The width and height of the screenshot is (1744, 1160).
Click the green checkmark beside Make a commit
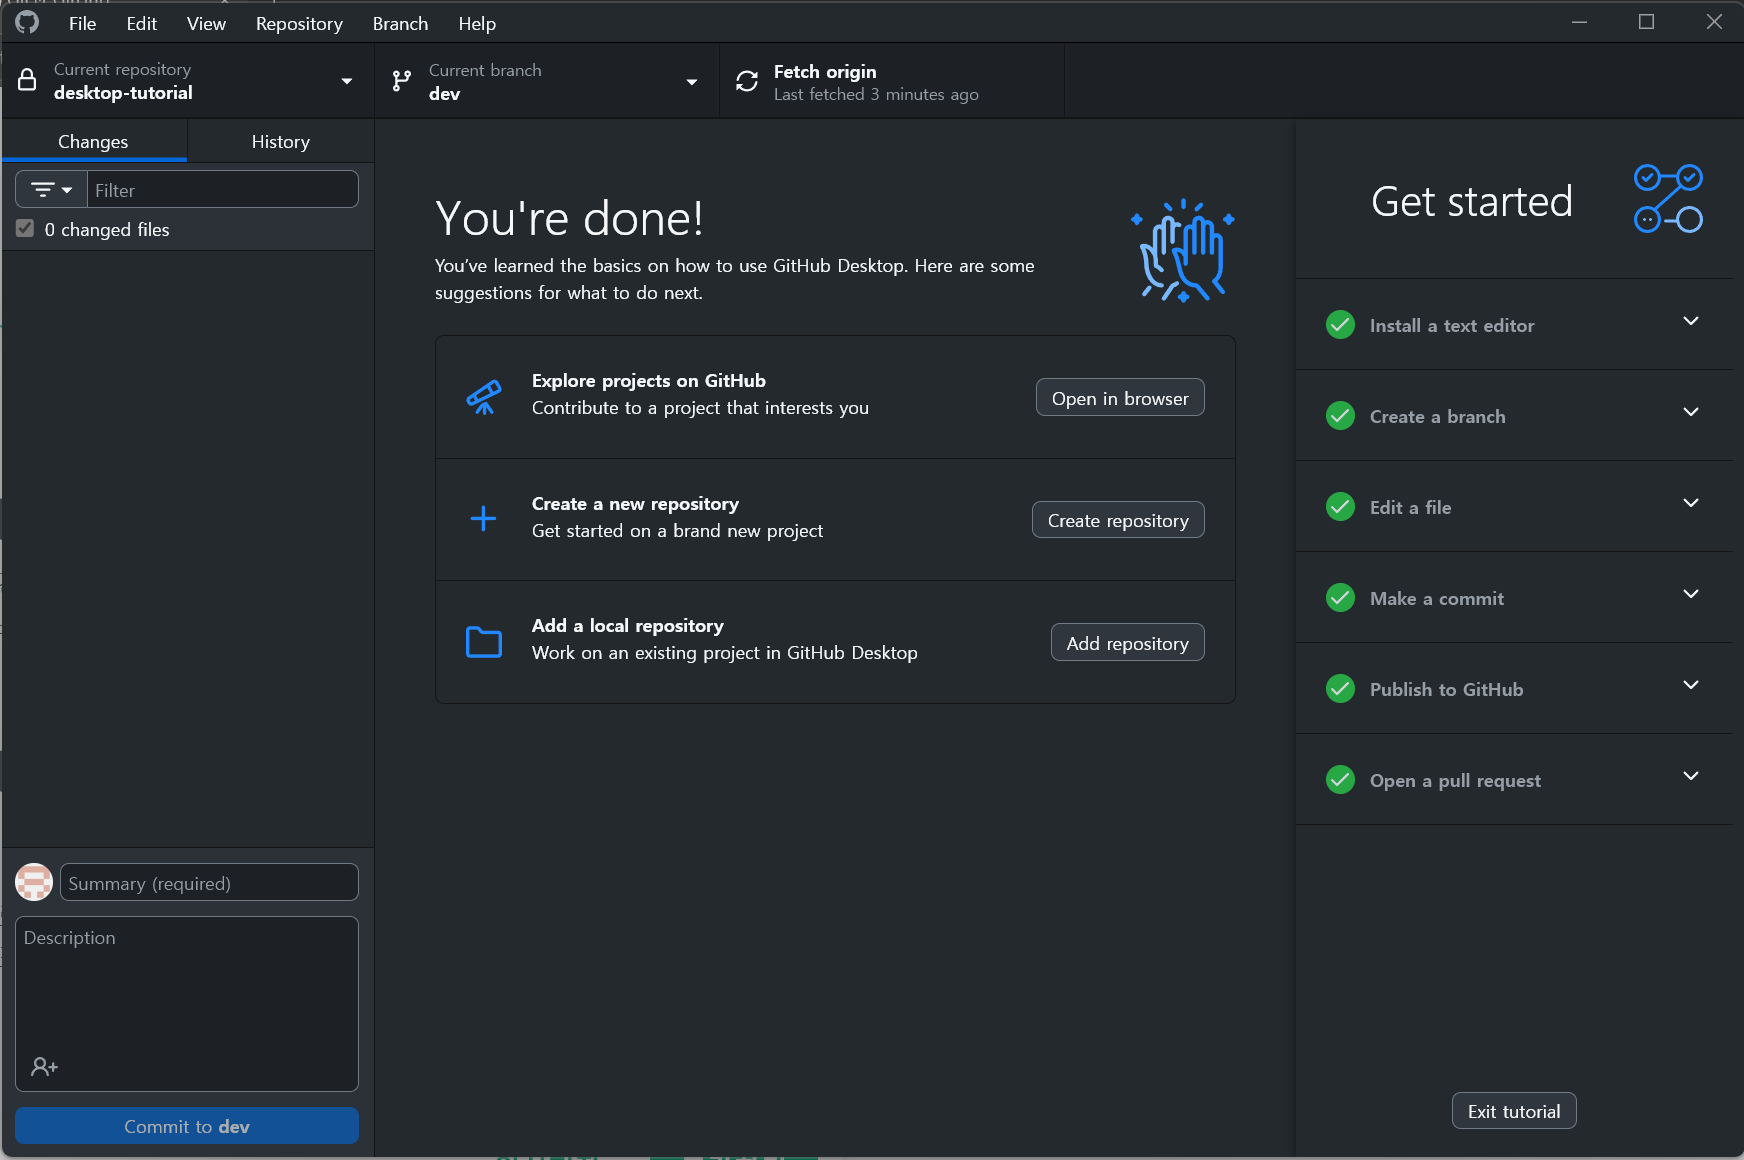1340,597
